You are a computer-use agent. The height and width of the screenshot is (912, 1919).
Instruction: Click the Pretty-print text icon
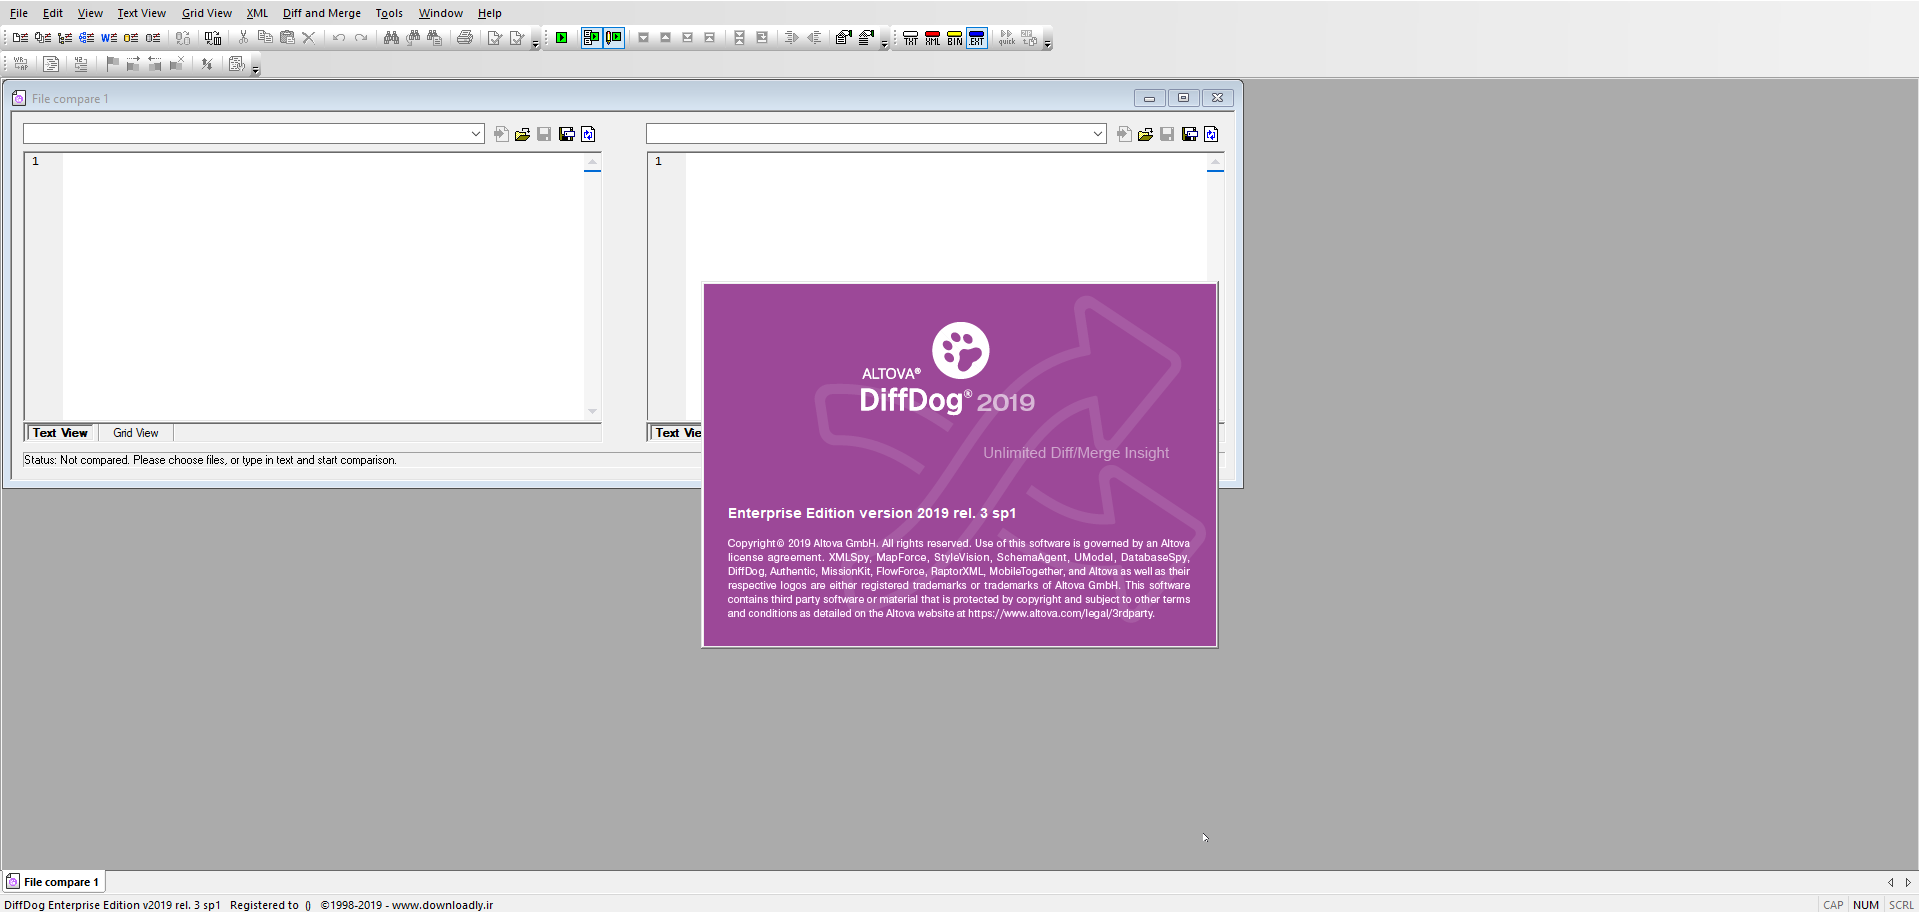51,64
